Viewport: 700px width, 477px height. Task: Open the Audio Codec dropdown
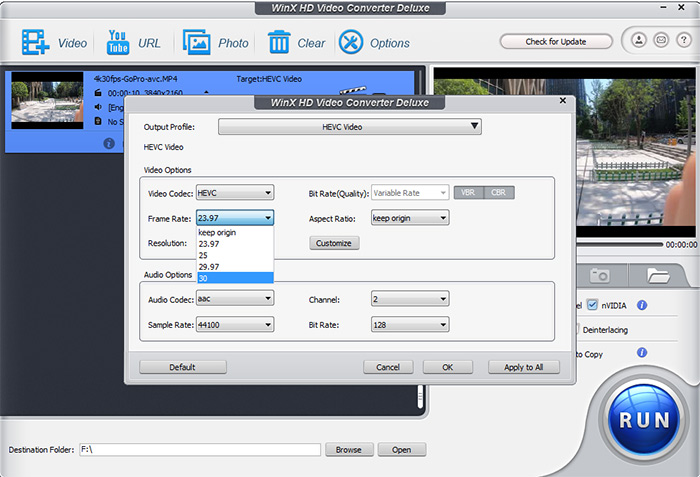[x=235, y=299]
